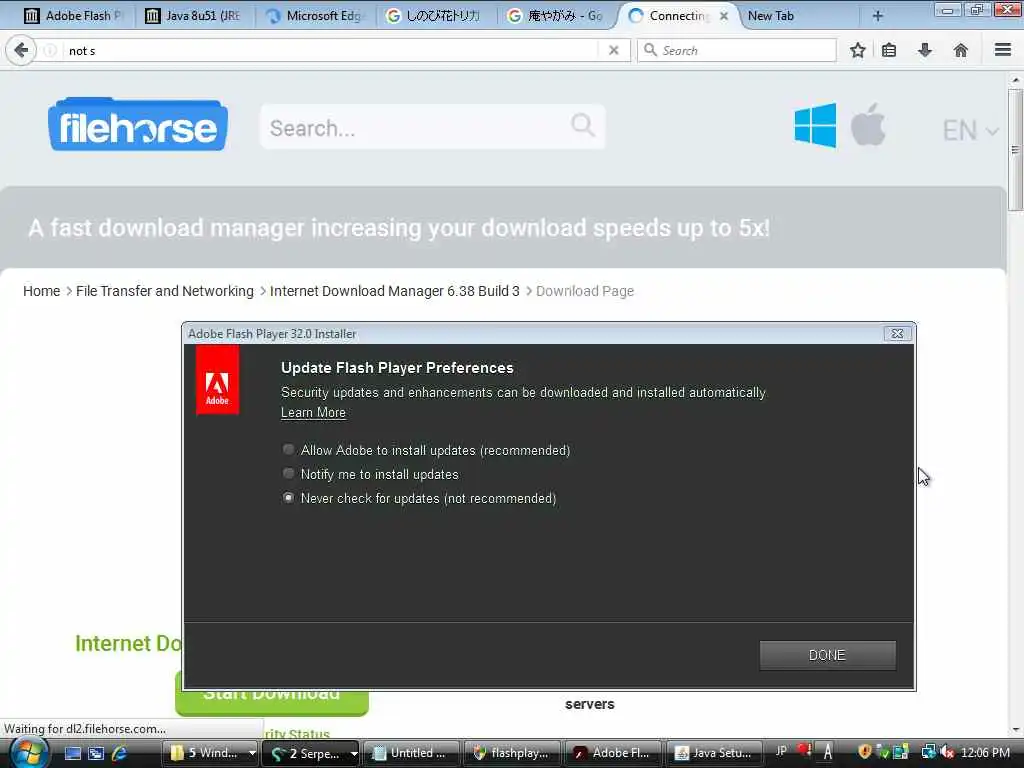This screenshot has width=1024, height=768.
Task: Switch to the しのび花トリカ Google tab
Action: [x=435, y=16]
